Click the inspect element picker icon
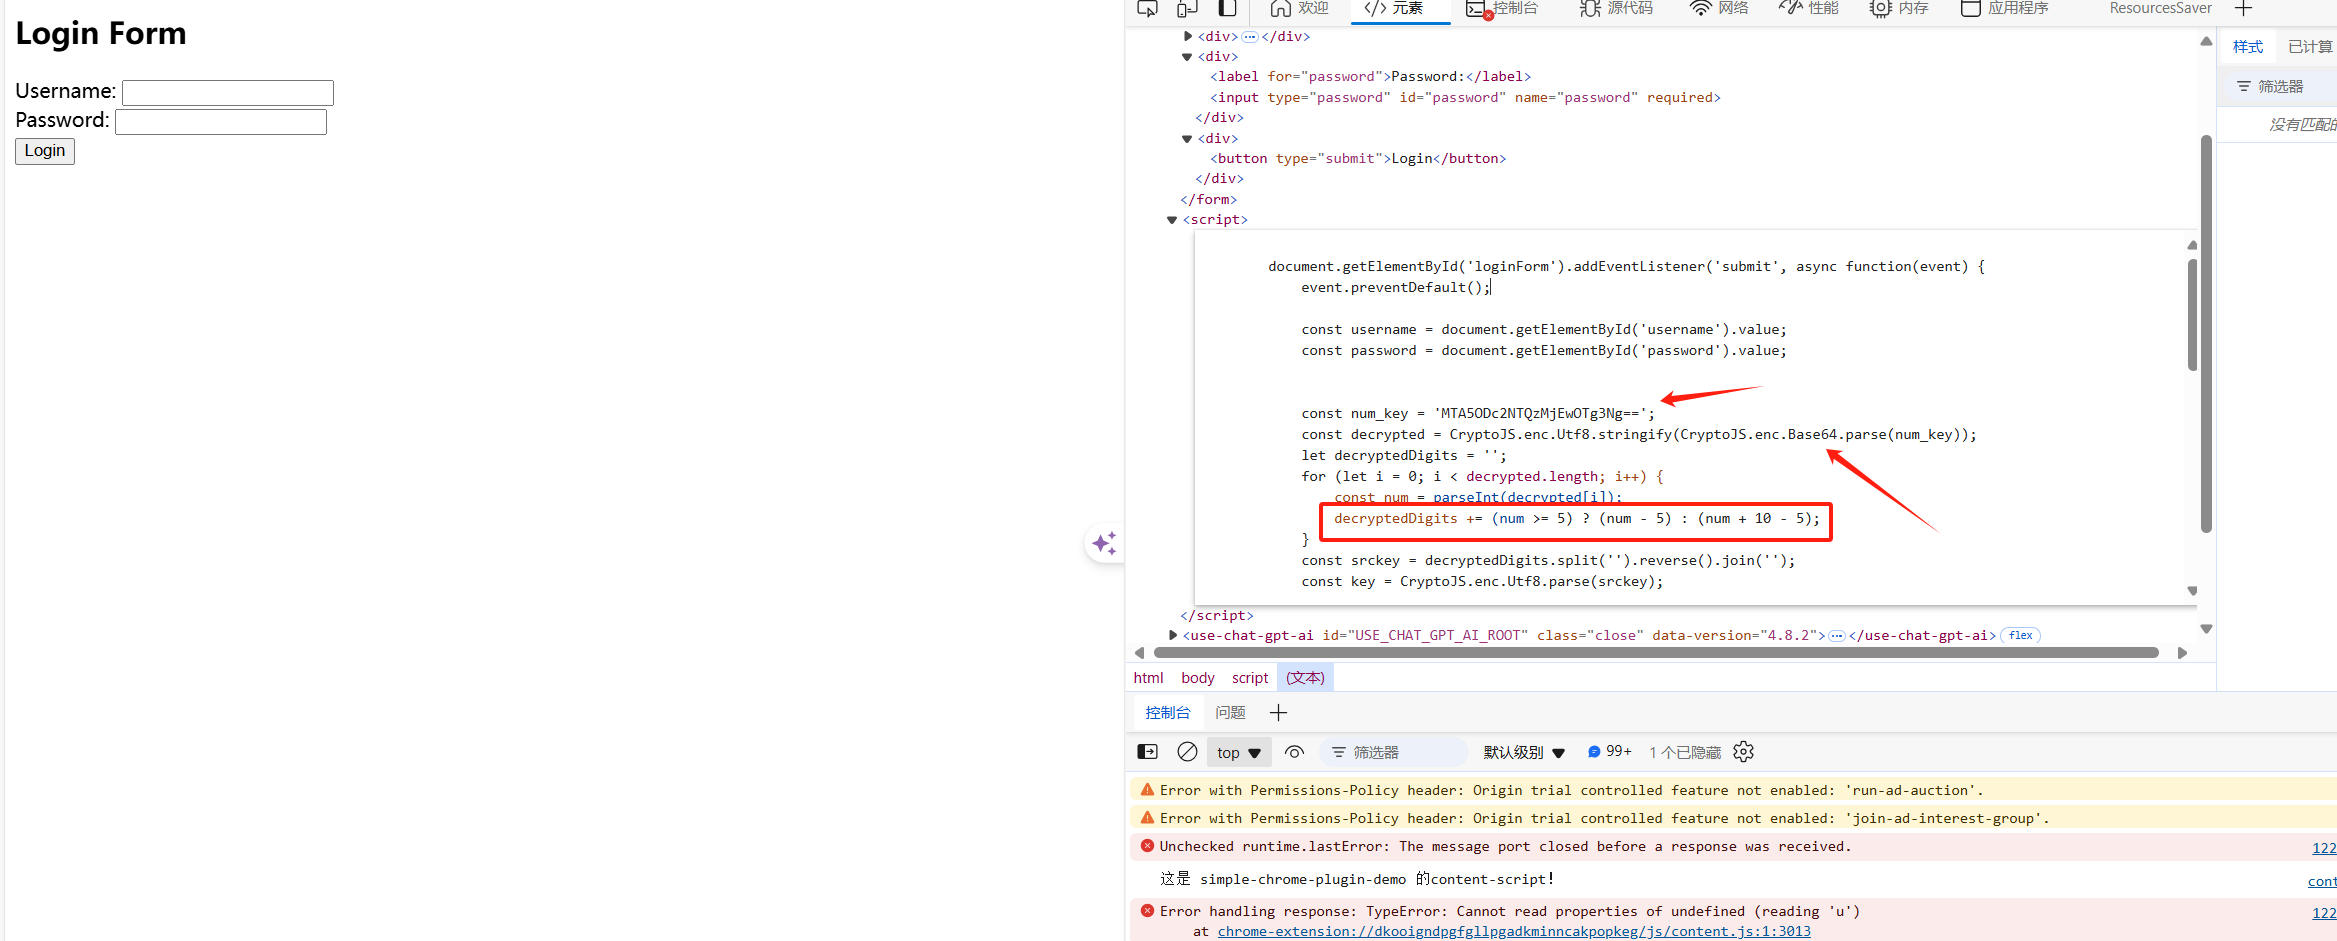 click(x=1148, y=9)
